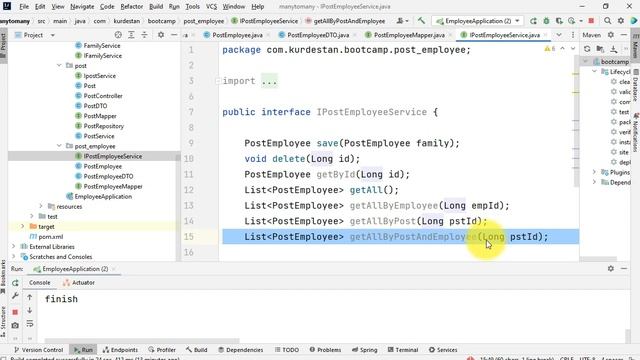Viewport: 640px width, 360px height.
Task: Open the TODO tool window
Action: click(287, 350)
